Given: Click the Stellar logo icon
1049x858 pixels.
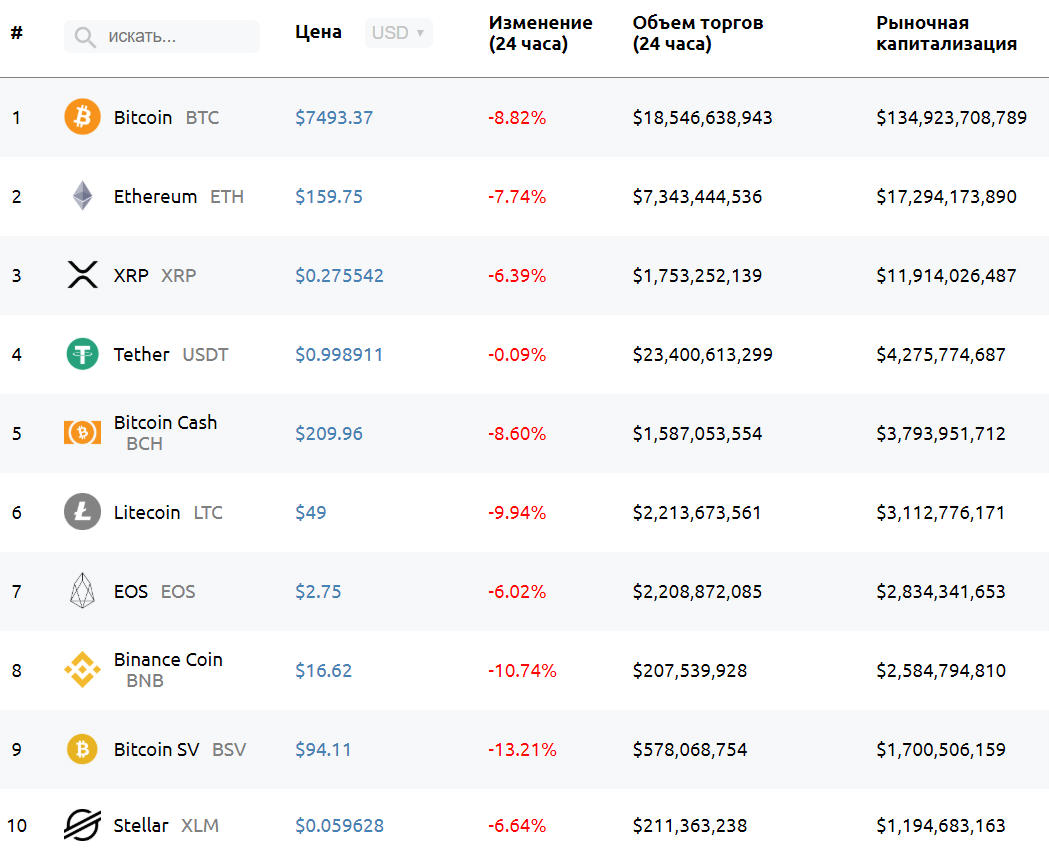Looking at the screenshot, I should coord(82,825).
